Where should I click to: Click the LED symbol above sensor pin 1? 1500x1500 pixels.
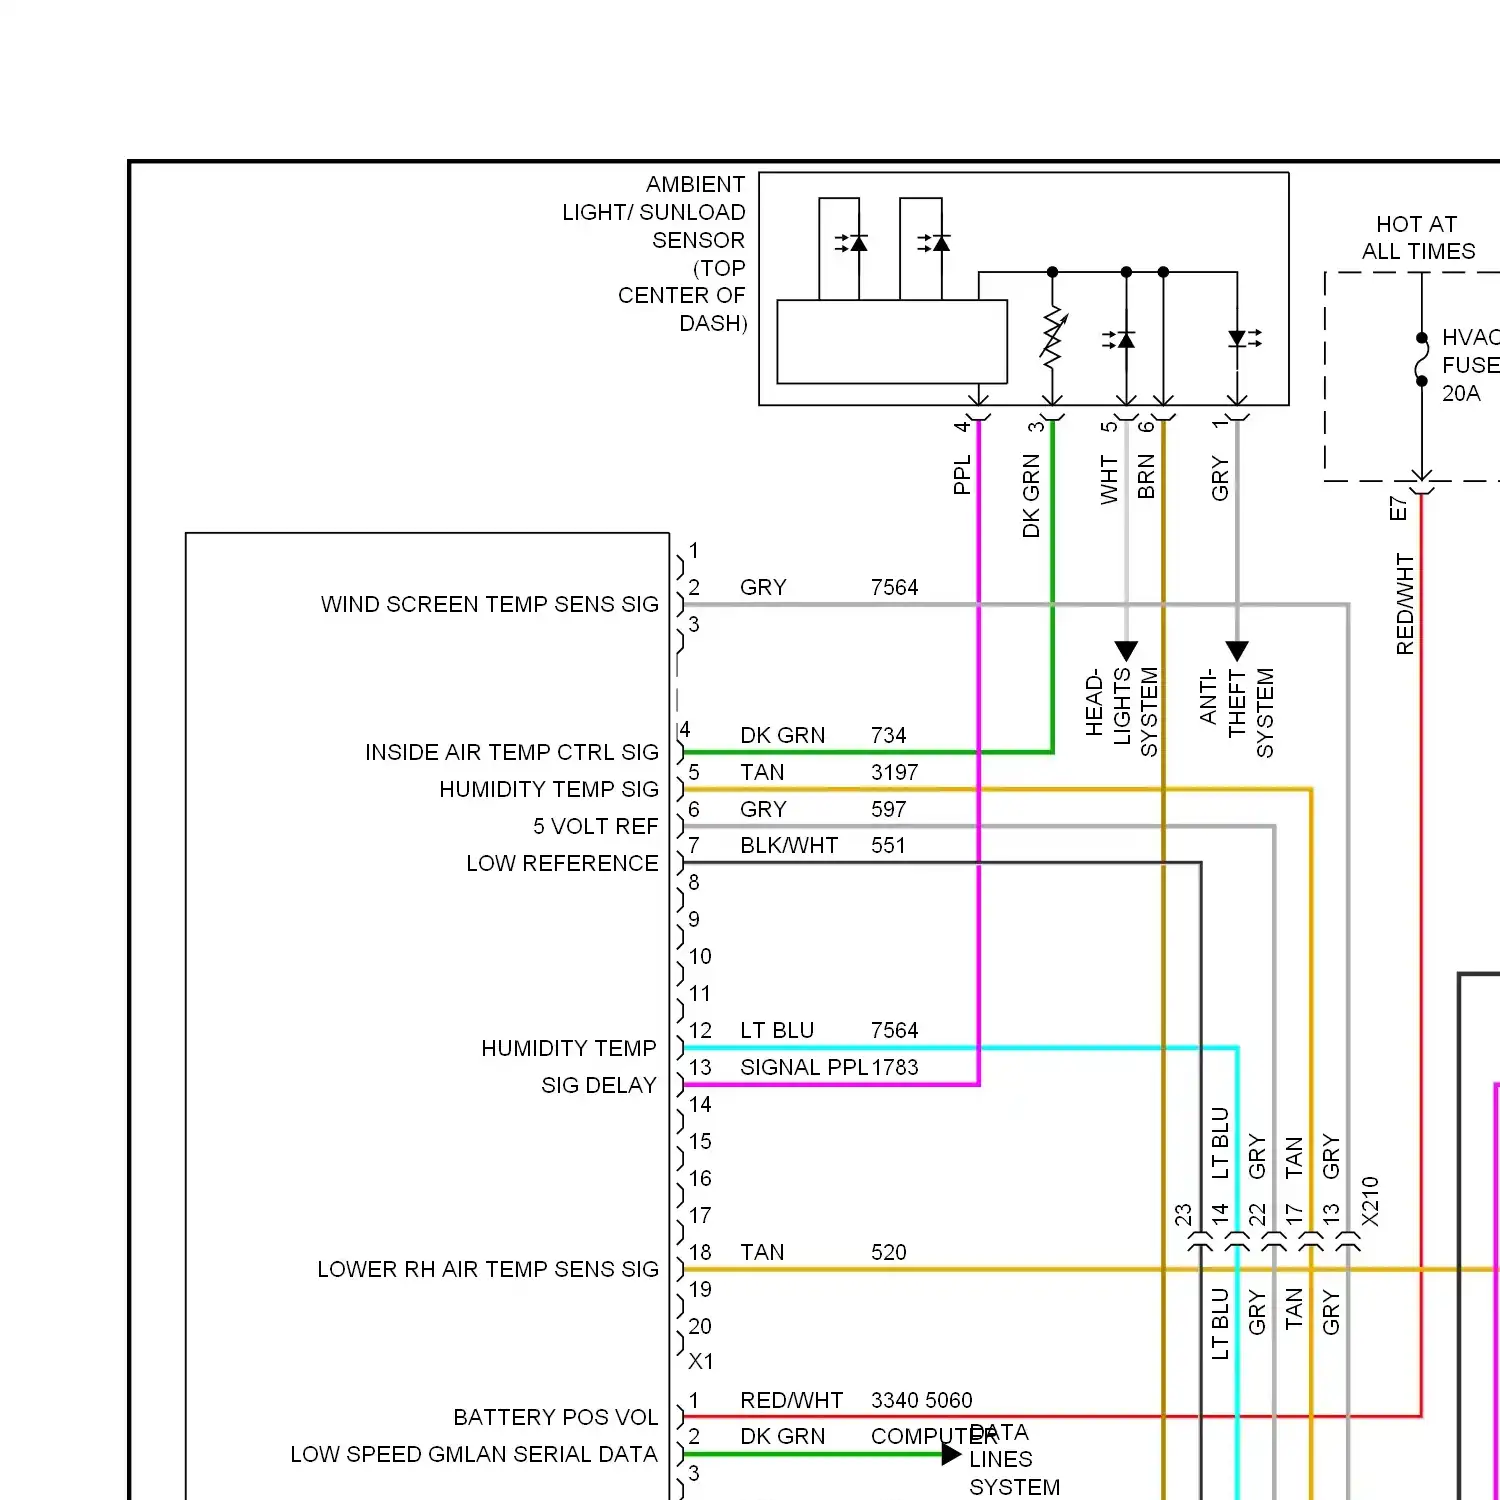click(x=1244, y=338)
